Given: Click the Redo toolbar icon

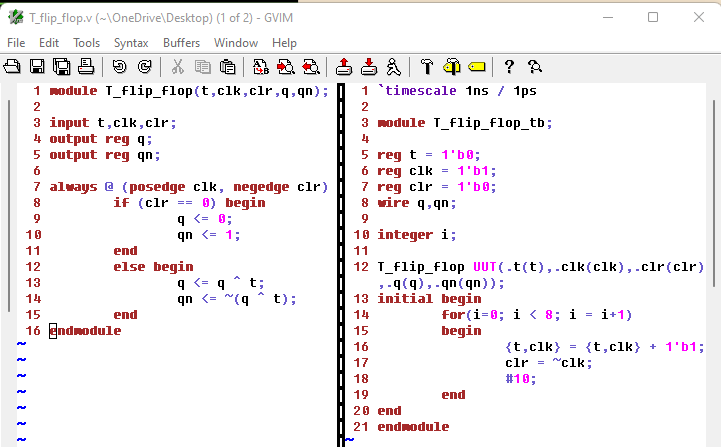Looking at the screenshot, I should (x=144, y=67).
